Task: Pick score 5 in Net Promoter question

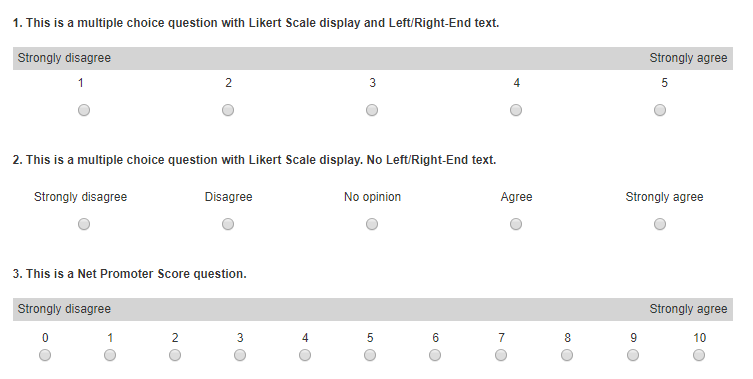Action: click(370, 355)
